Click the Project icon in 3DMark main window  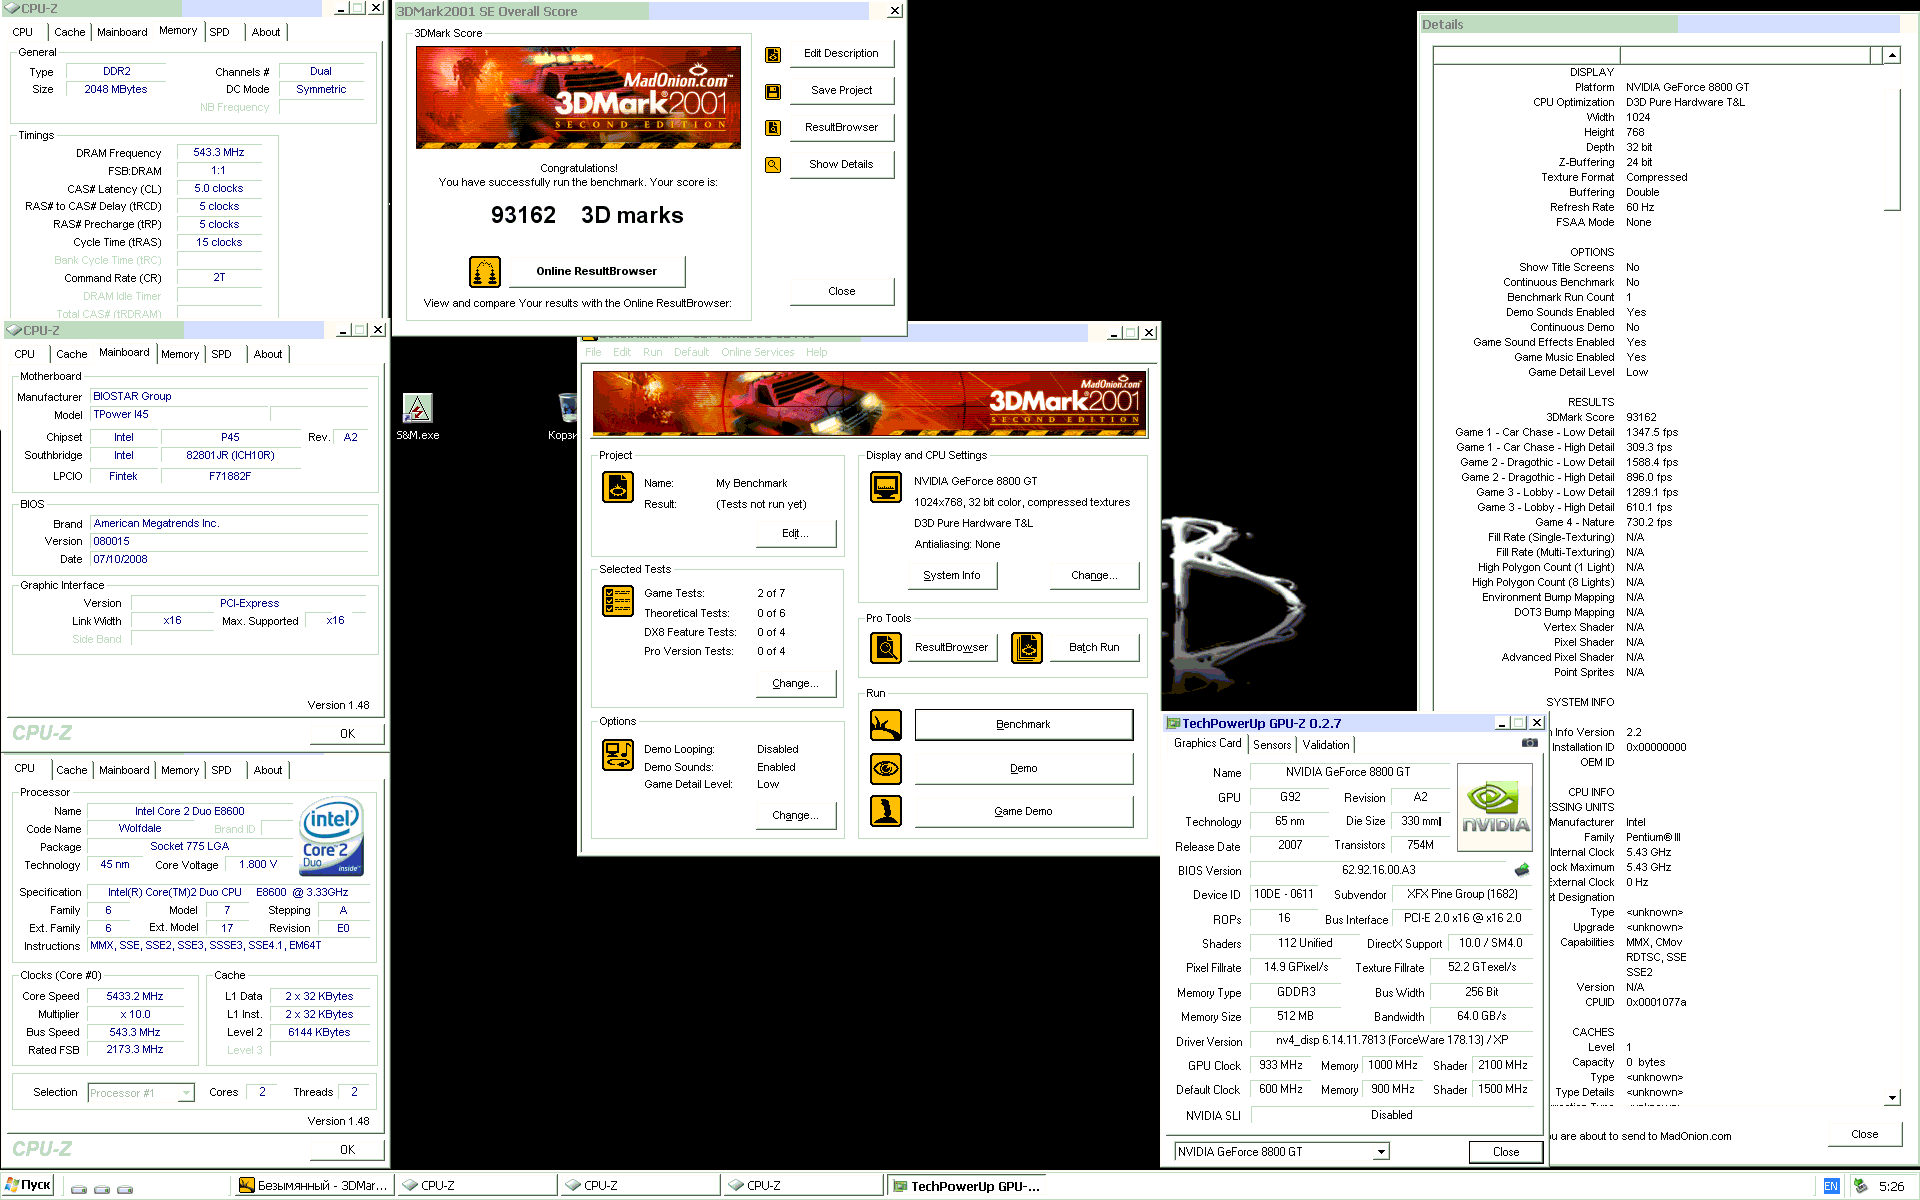(x=618, y=487)
